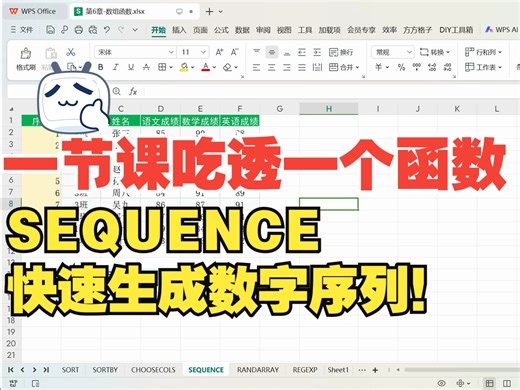
Task: Open the Convert dropdown button
Action: [435, 52]
